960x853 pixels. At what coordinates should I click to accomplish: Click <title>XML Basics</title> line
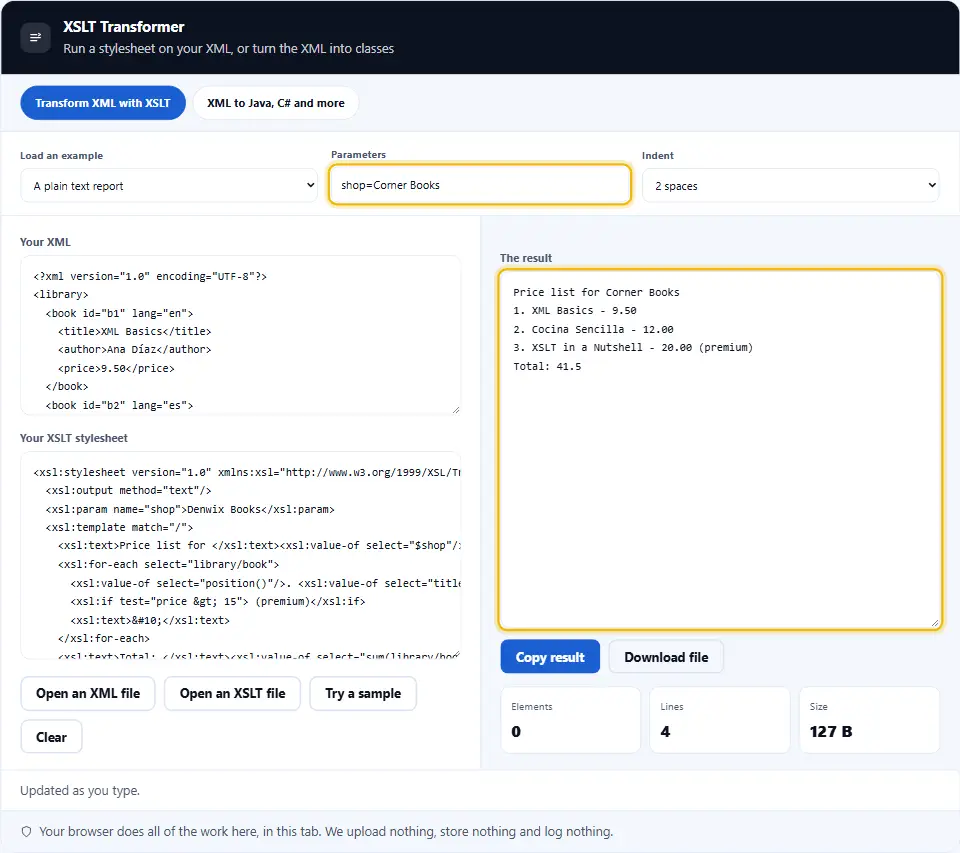tap(135, 331)
